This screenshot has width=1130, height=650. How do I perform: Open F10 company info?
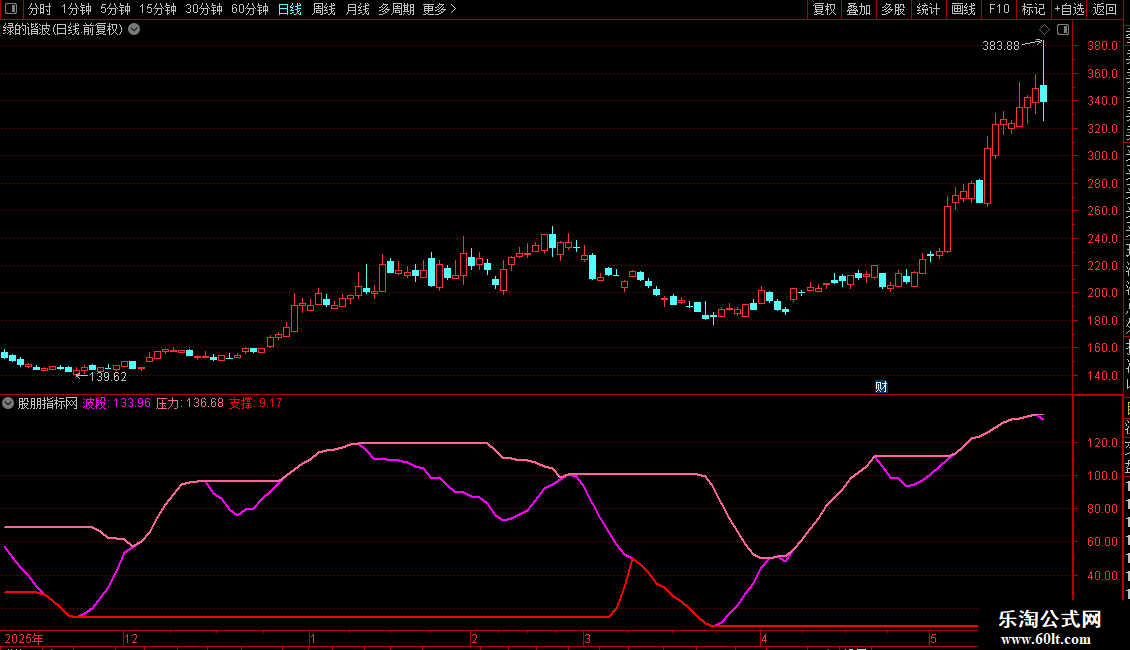(999, 9)
